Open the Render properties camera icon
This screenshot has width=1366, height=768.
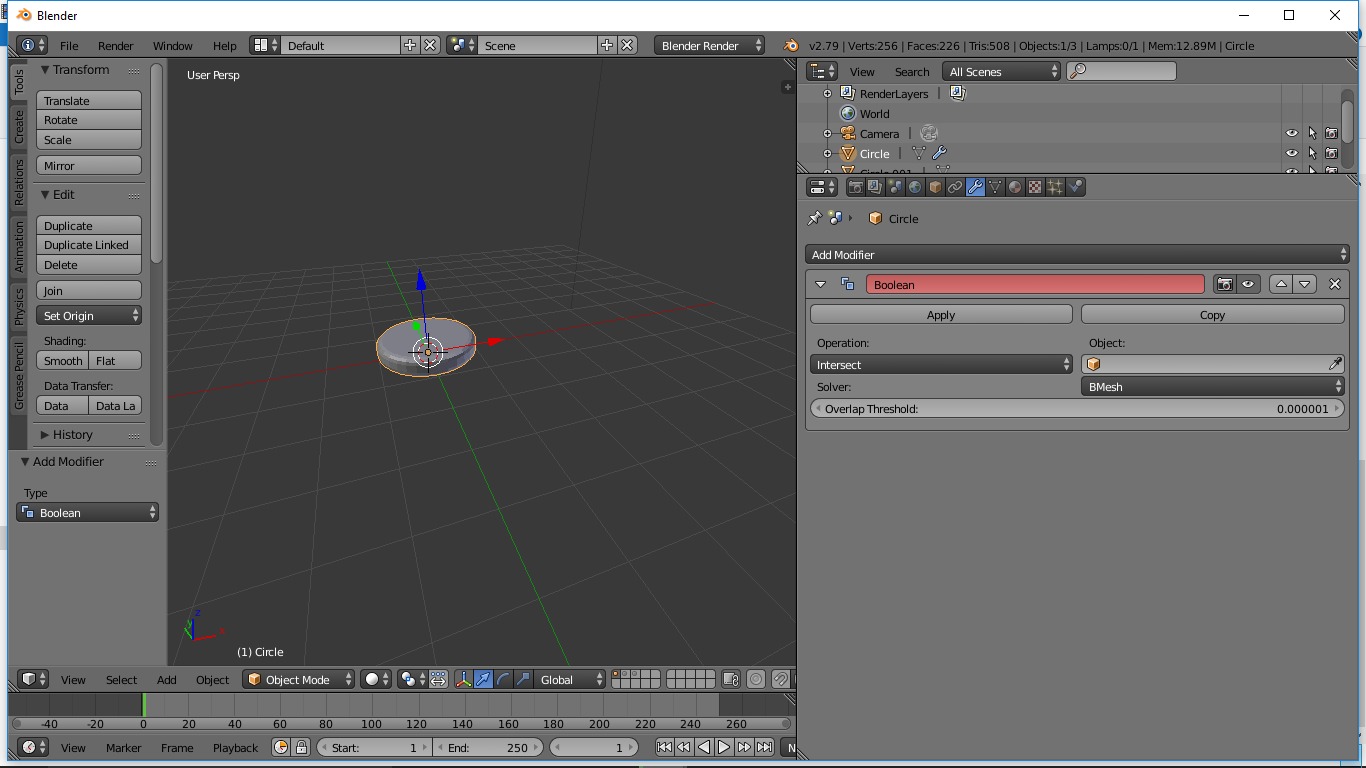tap(856, 187)
